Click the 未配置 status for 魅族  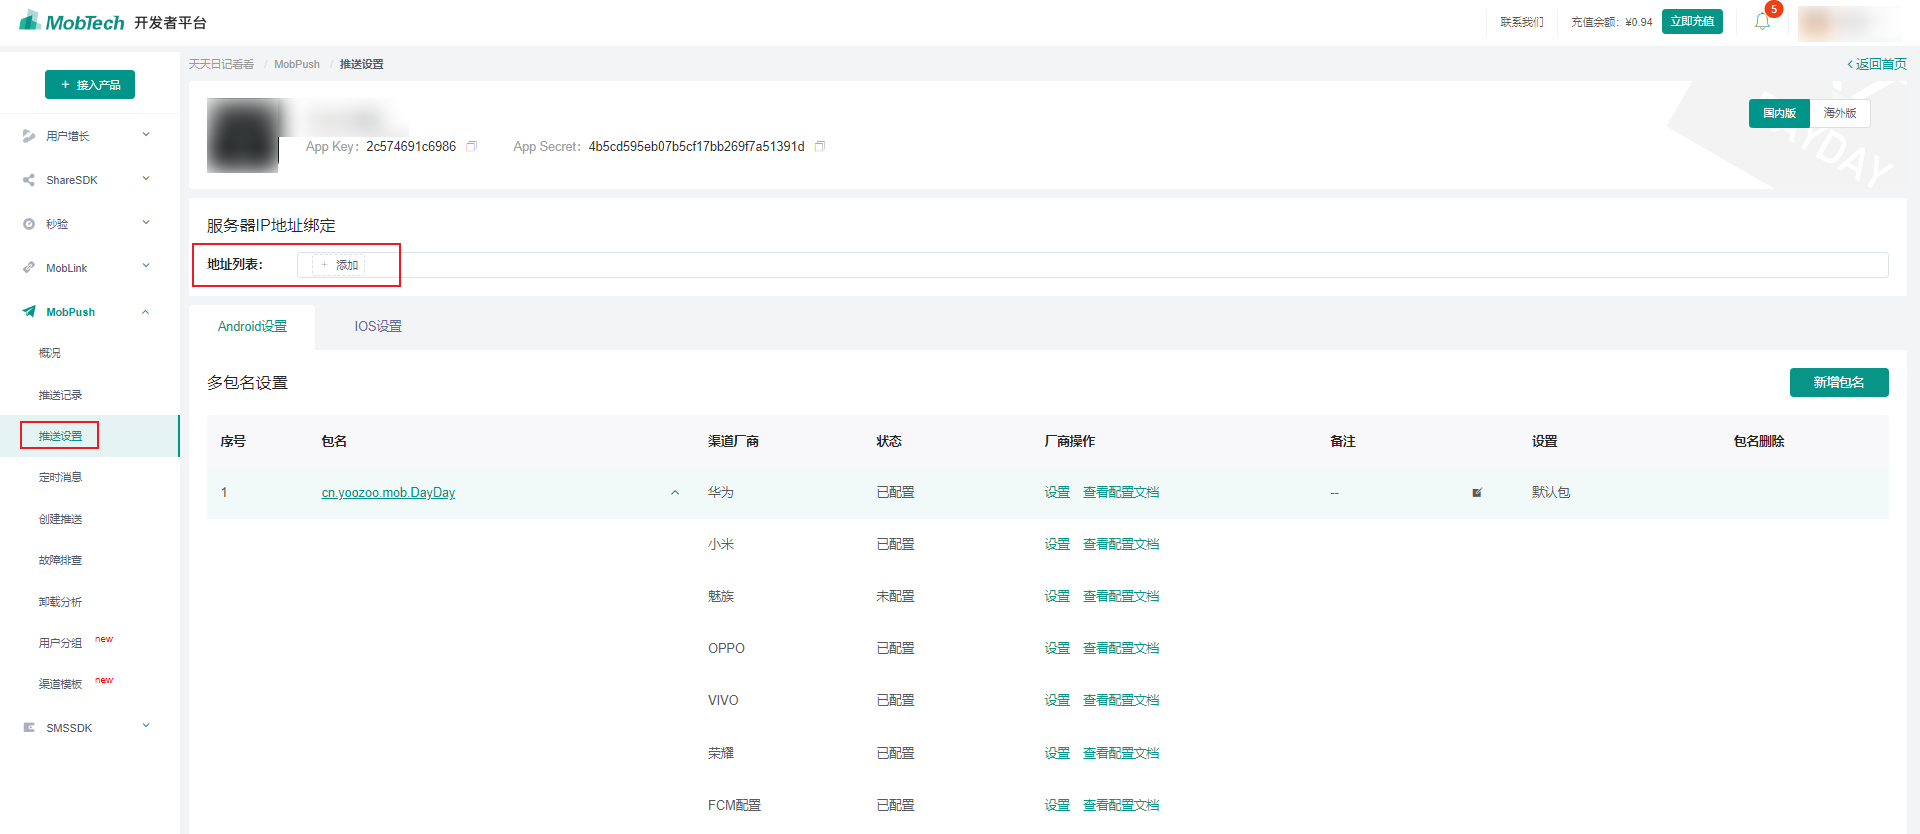895,596
